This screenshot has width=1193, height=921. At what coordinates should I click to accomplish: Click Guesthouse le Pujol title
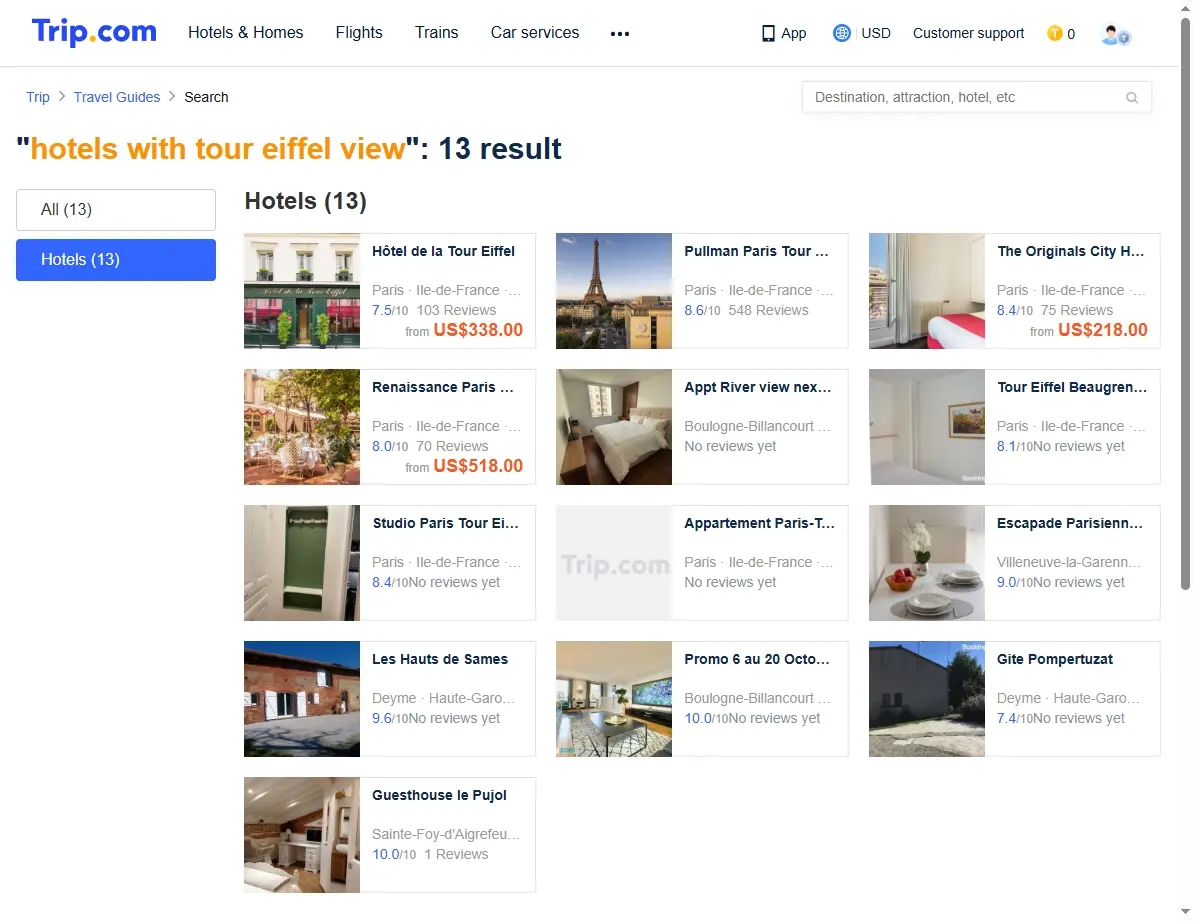point(439,796)
